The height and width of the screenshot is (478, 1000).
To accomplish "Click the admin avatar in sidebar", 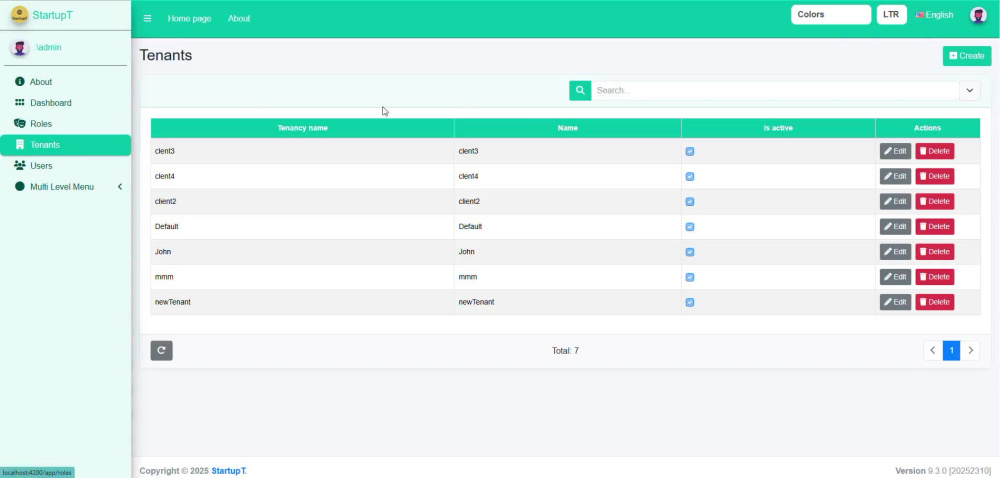I will (19, 48).
